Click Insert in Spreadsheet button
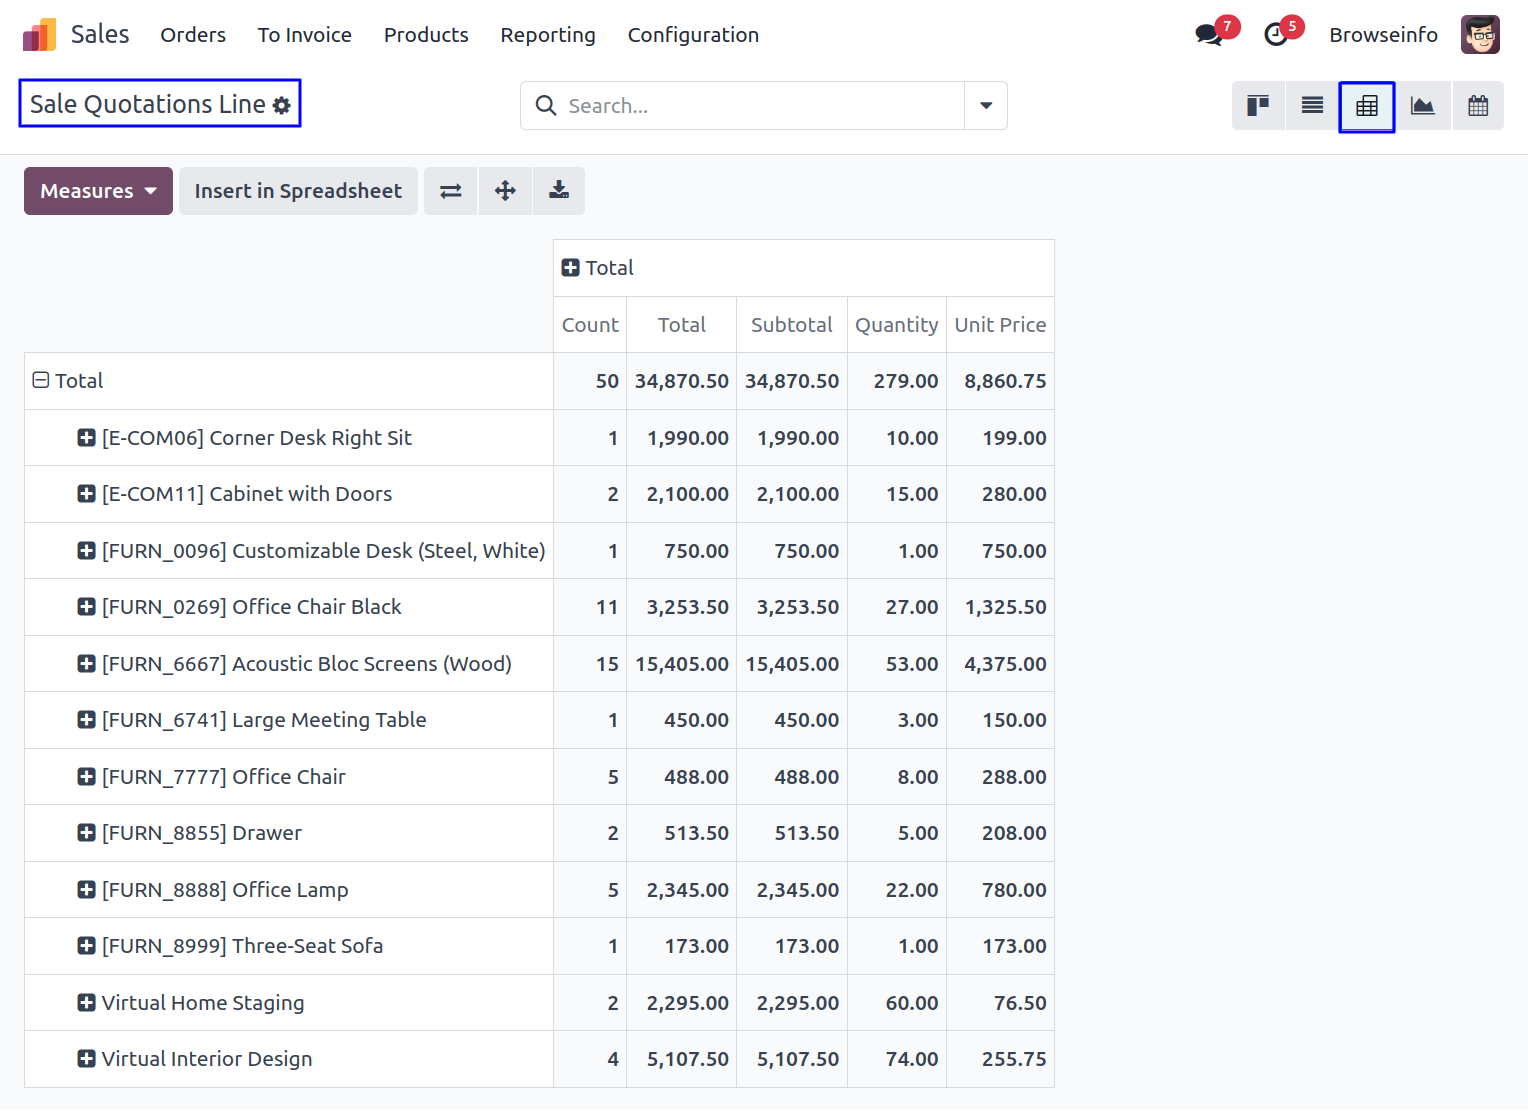The width and height of the screenshot is (1528, 1111). click(x=298, y=191)
